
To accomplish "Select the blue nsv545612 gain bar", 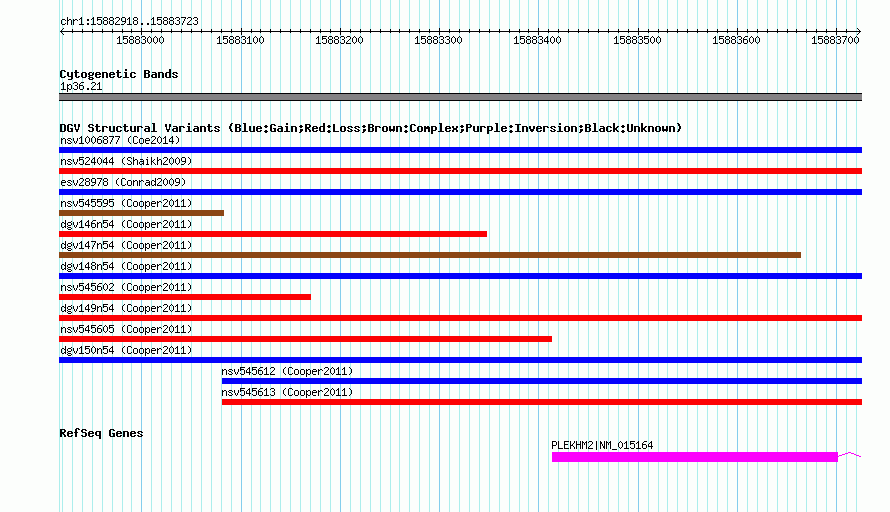I will [x=542, y=381].
